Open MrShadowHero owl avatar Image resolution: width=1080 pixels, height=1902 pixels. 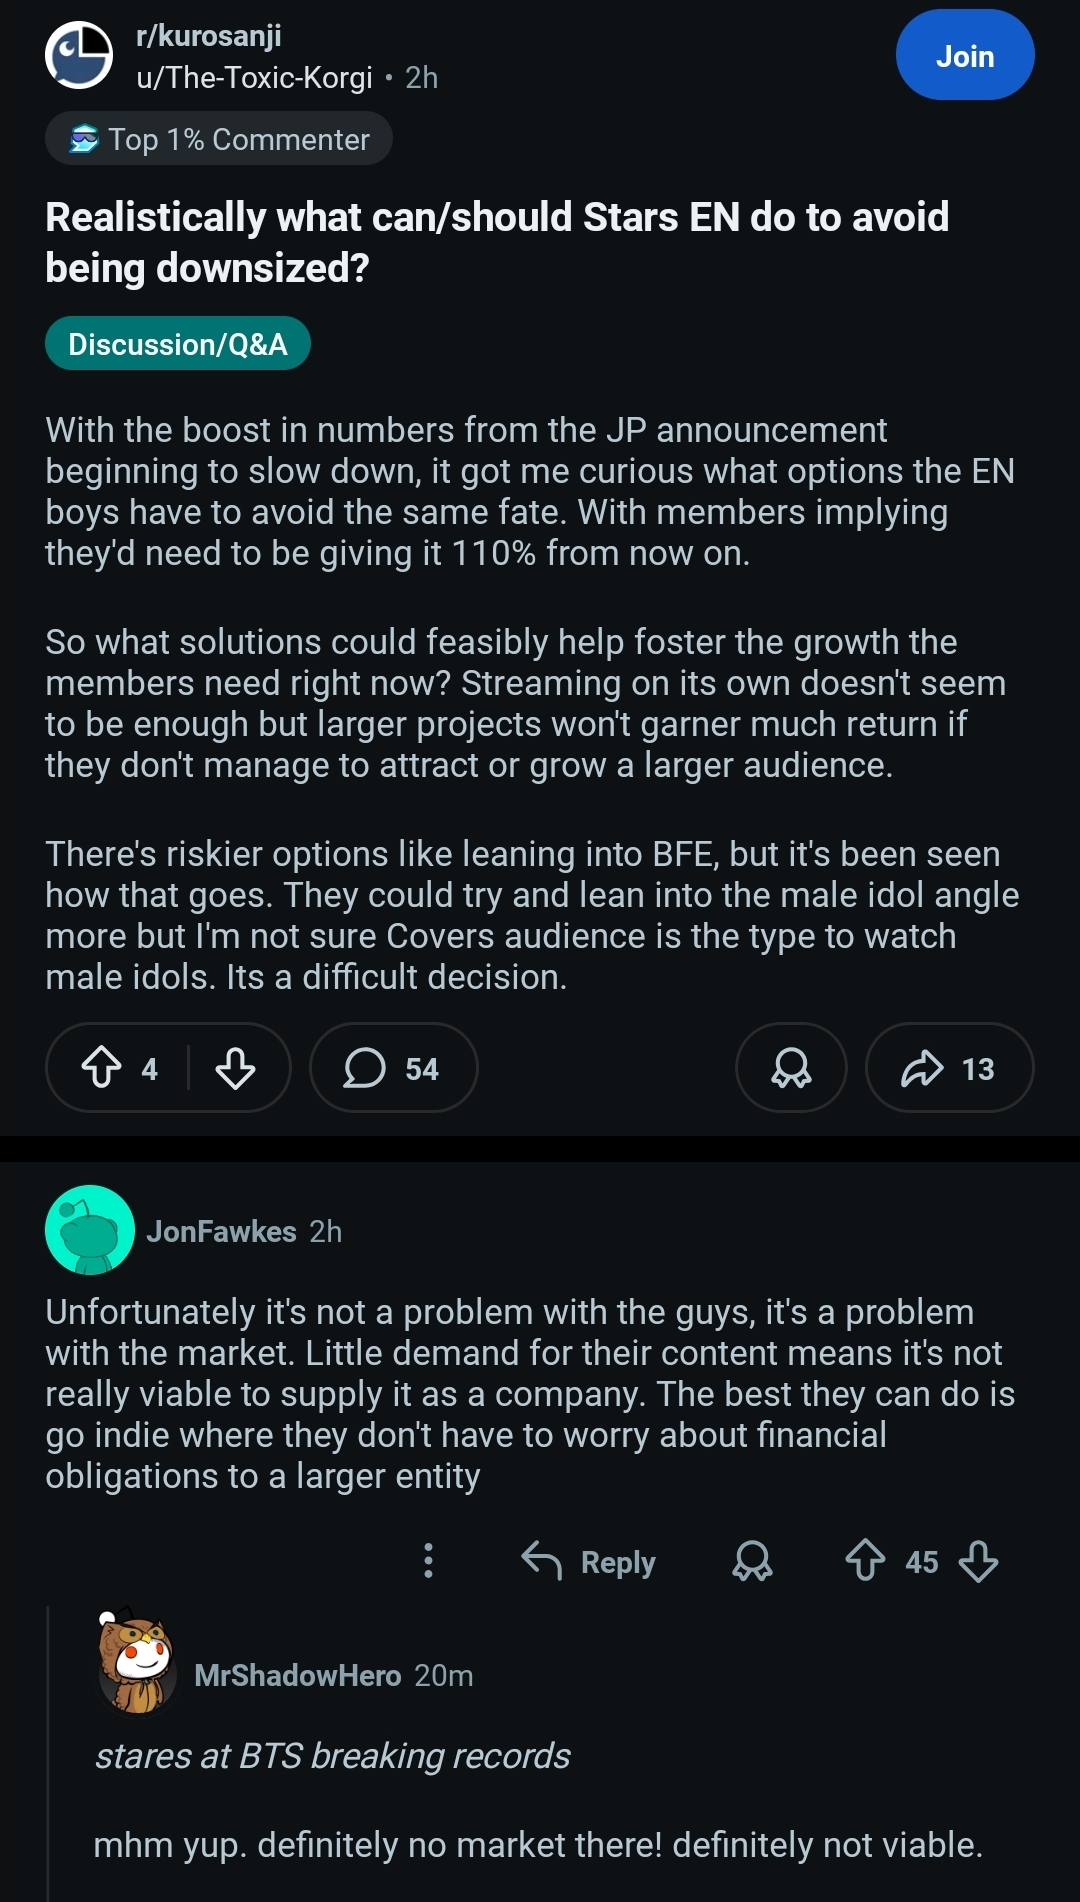138,1662
